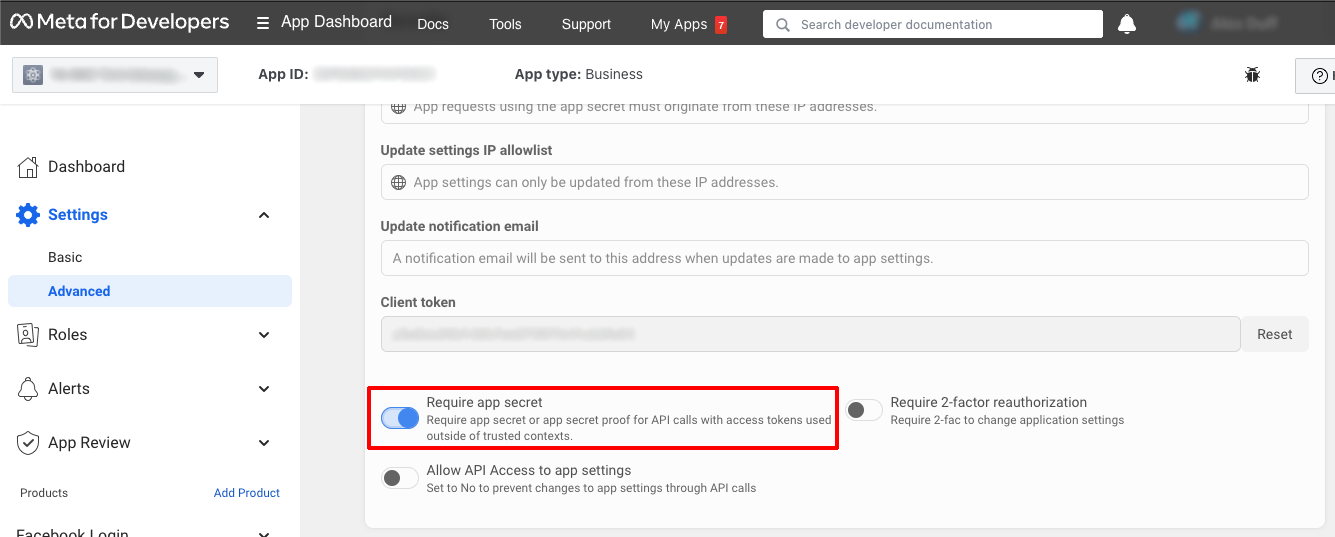The image size is (1335, 537).
Task: Open the App Dashboard hamburger menu
Action: [x=263, y=23]
